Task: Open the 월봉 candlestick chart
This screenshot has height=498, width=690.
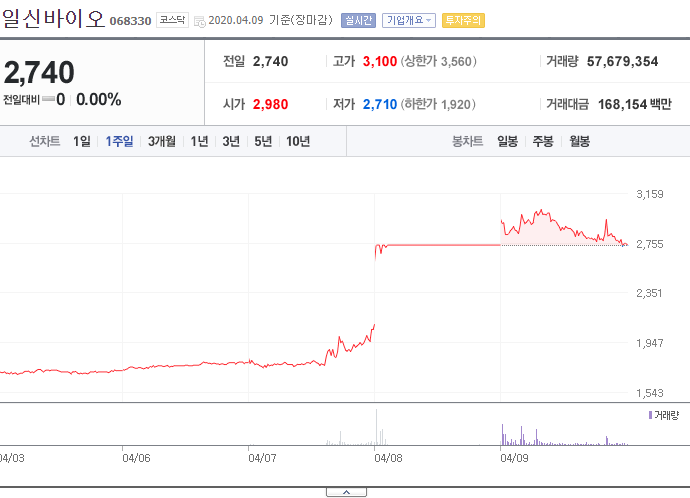Action: 579,141
